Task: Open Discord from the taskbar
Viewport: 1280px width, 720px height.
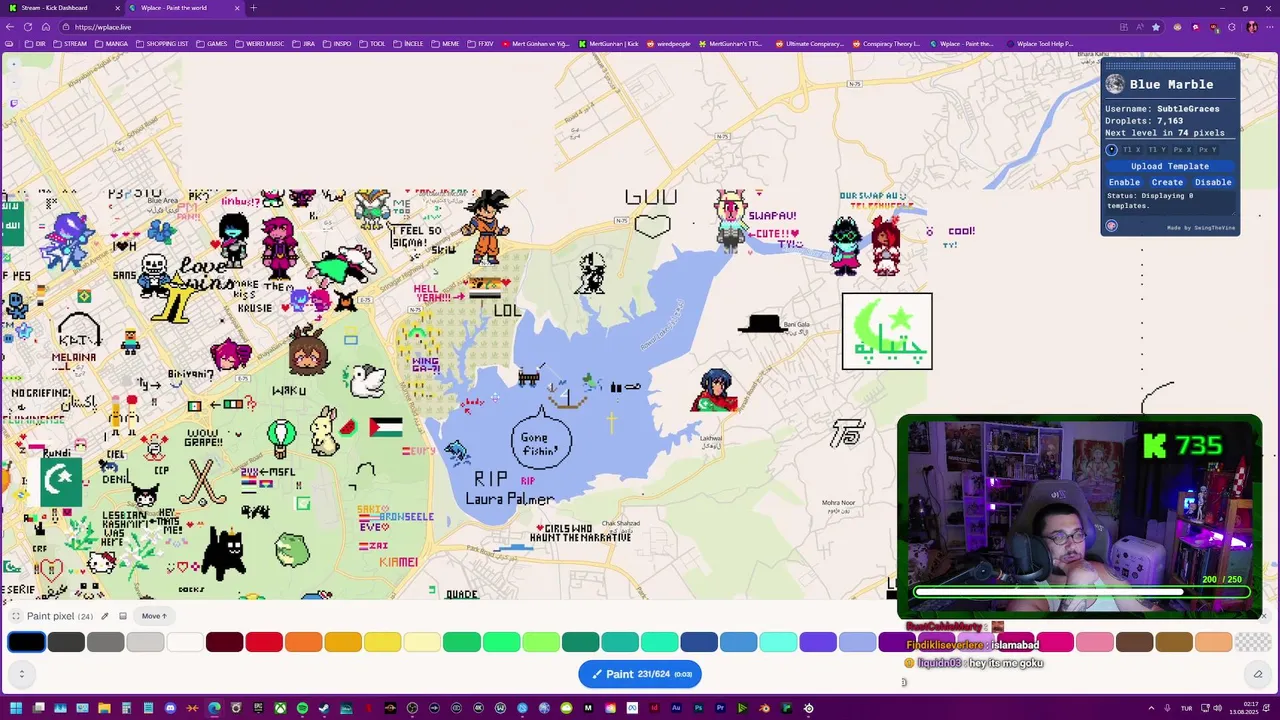Action: point(170,708)
